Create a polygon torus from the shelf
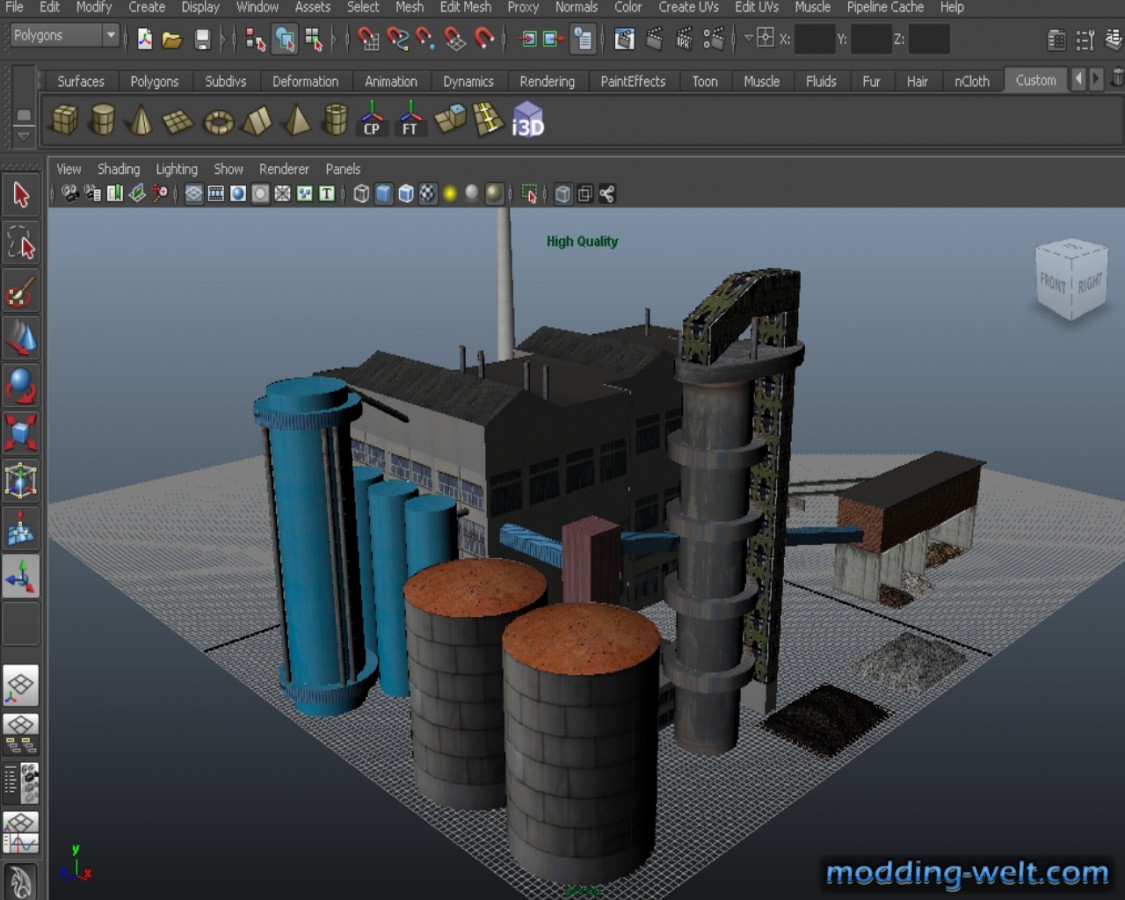This screenshot has height=900, width=1125. click(219, 121)
